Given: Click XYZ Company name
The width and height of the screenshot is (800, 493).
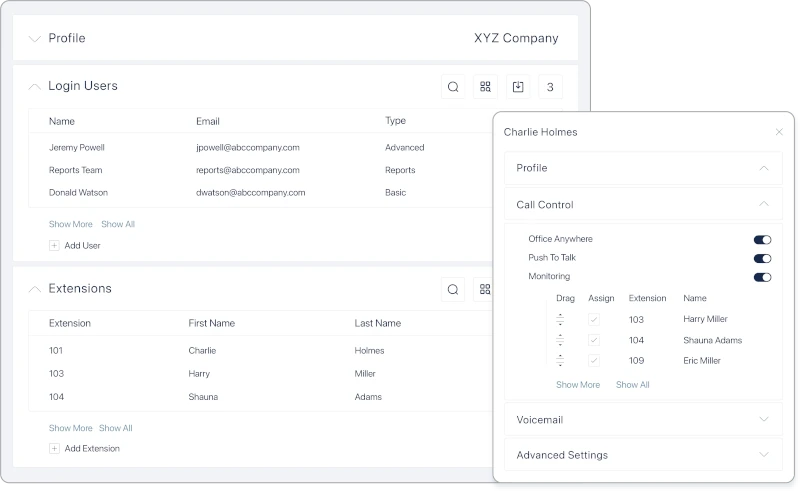Looking at the screenshot, I should (516, 38).
